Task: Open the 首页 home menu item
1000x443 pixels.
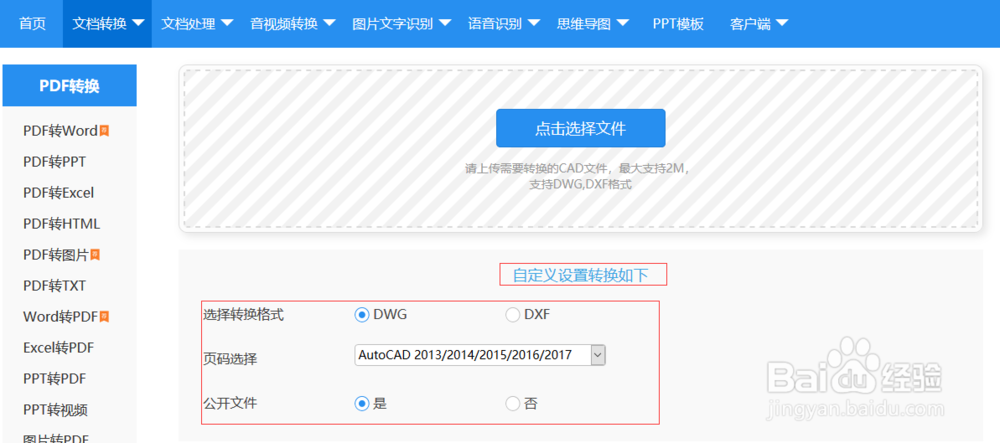Action: [32, 24]
